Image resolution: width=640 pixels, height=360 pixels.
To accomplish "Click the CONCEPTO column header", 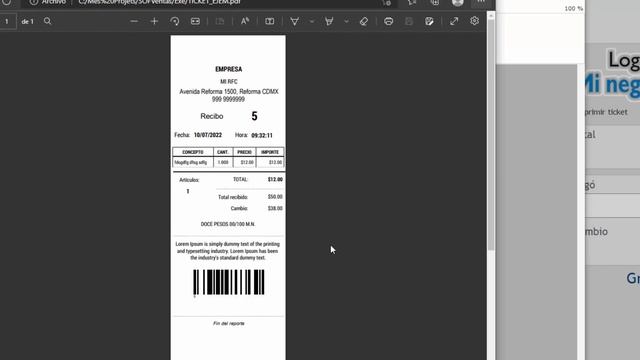I will point(193,152).
